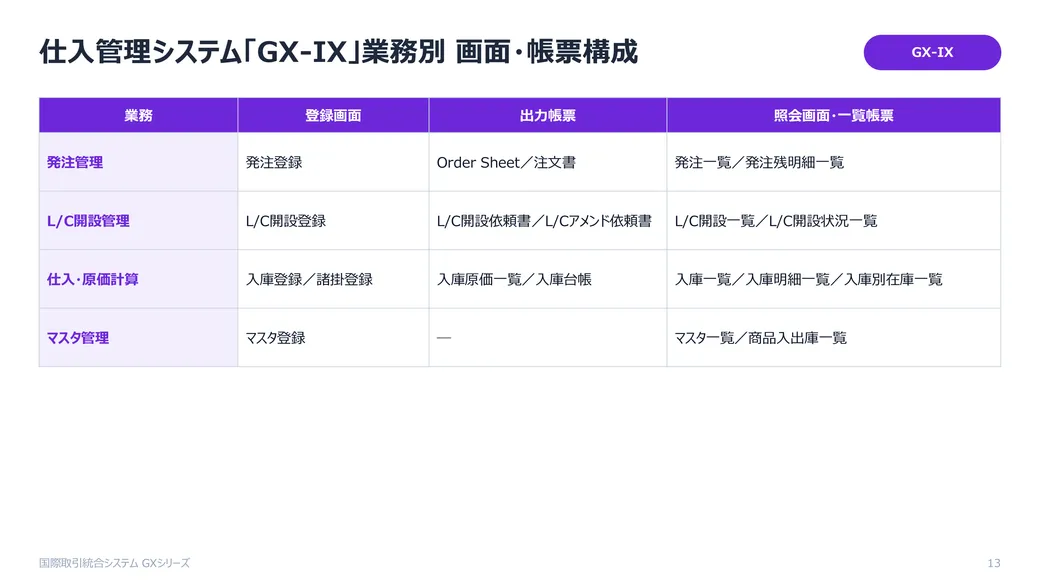Click the 出力帳票 column header
The image size is (1040, 585).
pos(548,115)
